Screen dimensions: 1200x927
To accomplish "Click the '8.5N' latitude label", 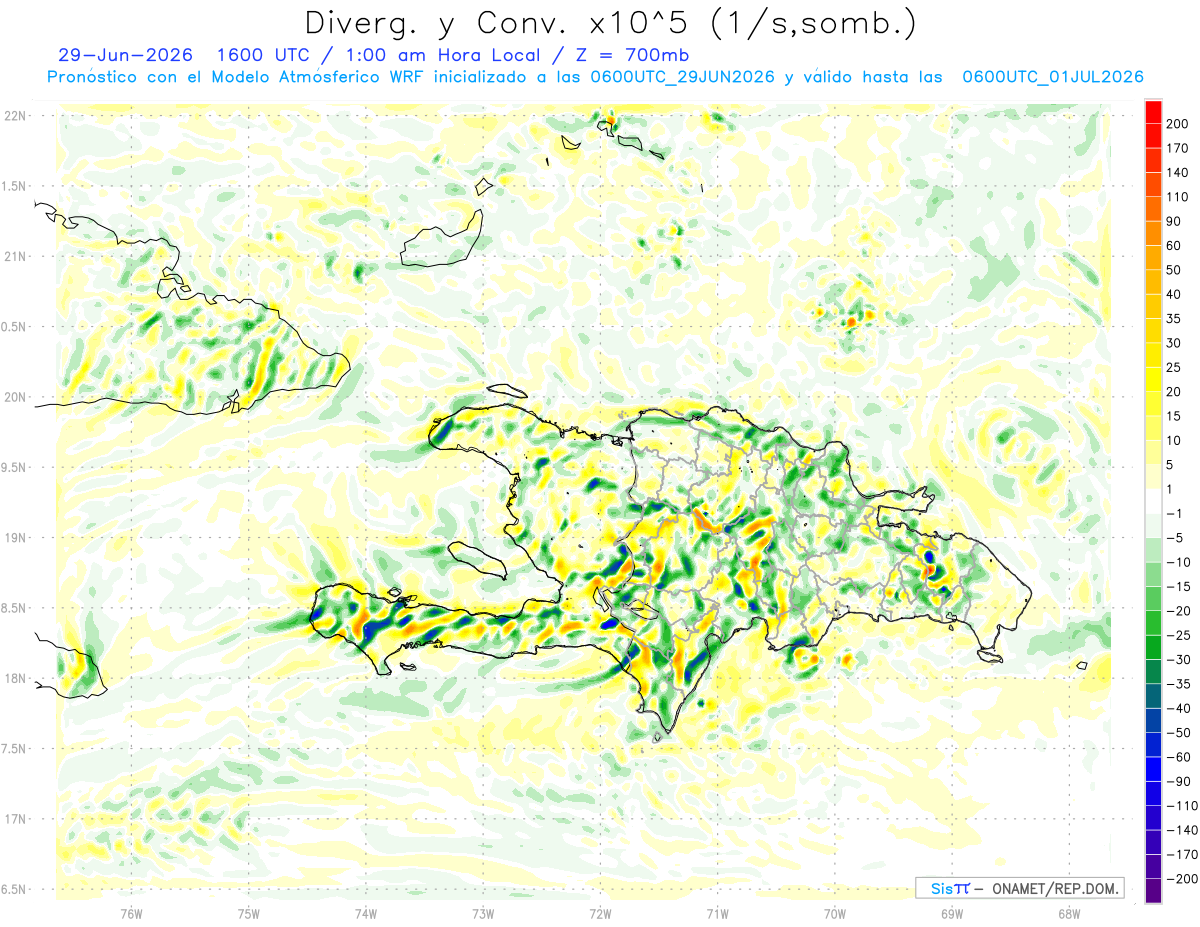I will click(13, 608).
